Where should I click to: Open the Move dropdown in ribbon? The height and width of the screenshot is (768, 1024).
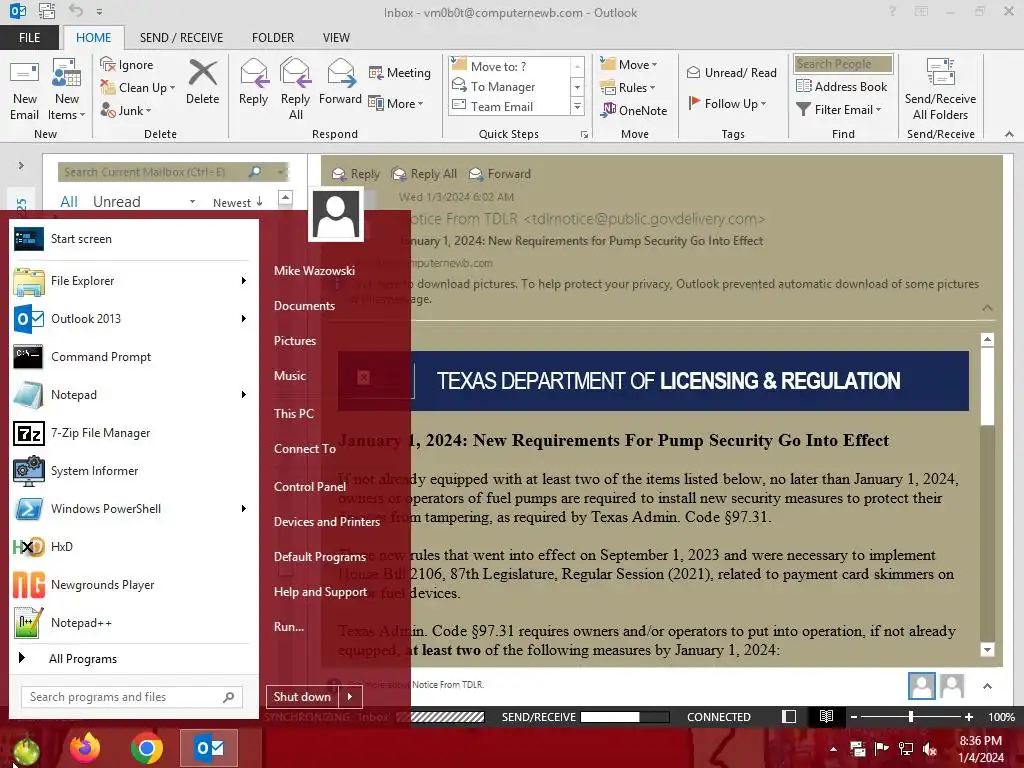[629, 65]
